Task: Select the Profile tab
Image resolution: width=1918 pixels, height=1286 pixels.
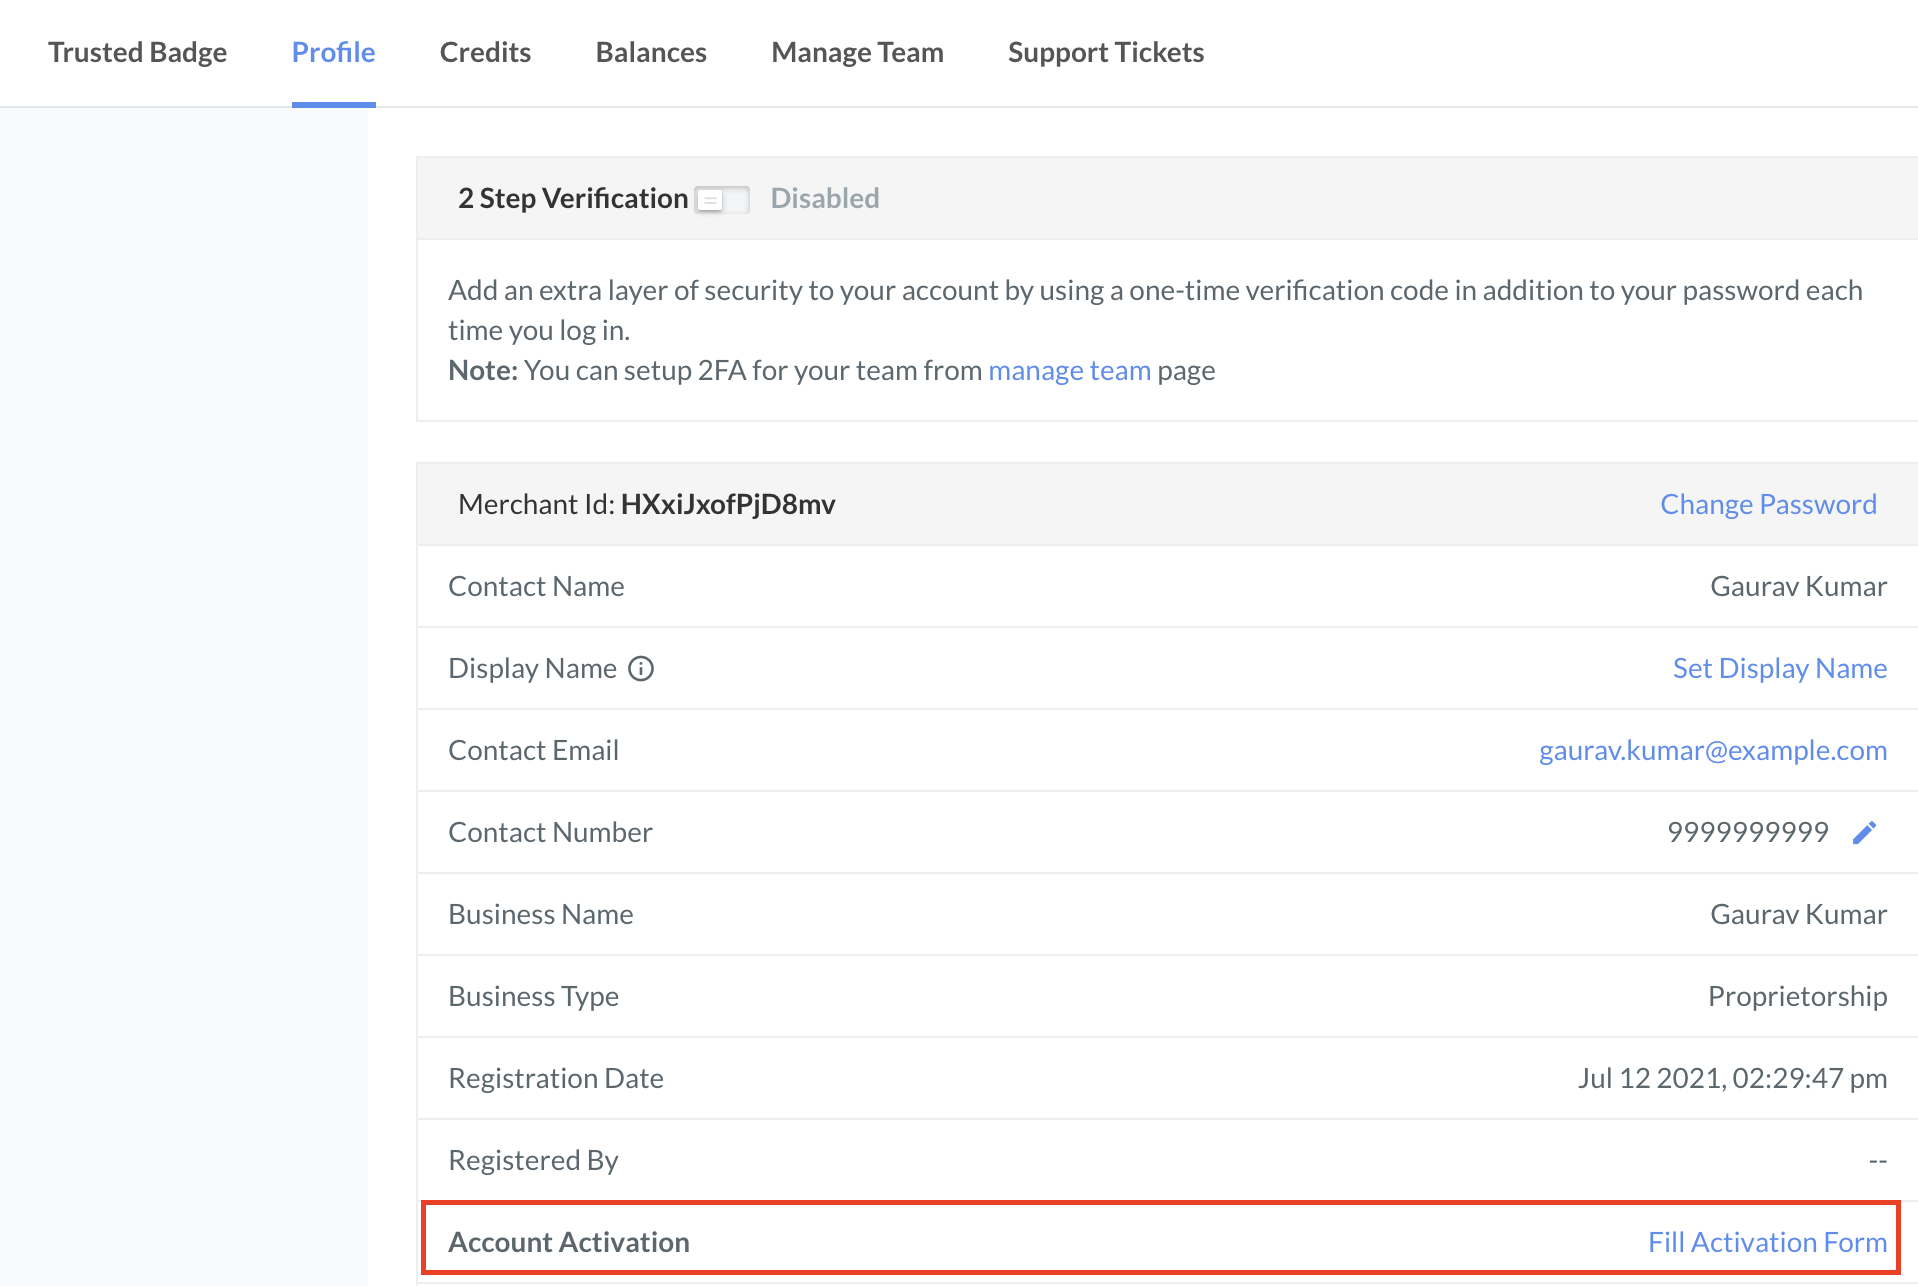Action: click(334, 52)
